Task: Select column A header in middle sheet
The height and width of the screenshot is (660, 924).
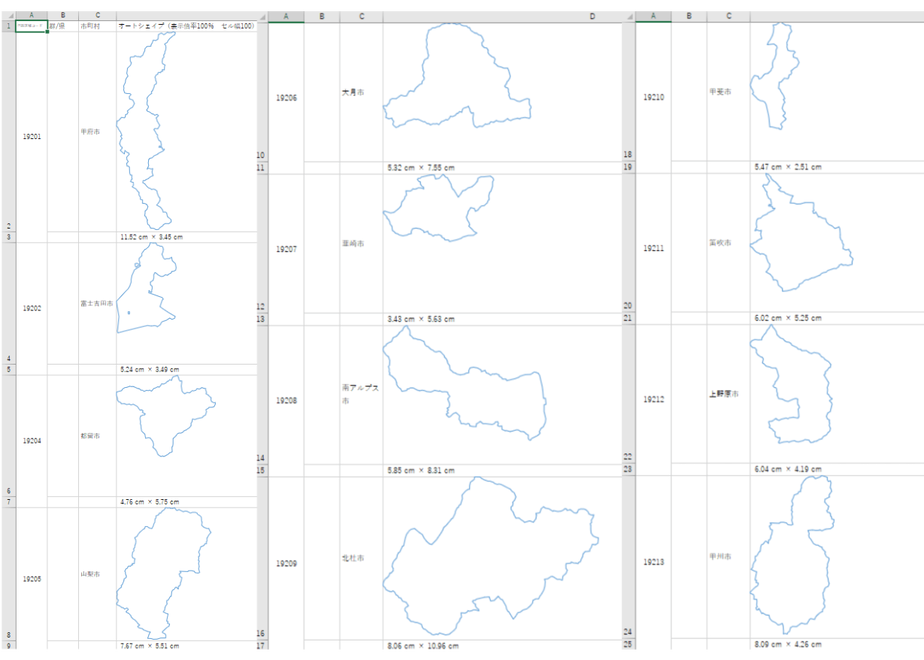Action: (x=286, y=16)
